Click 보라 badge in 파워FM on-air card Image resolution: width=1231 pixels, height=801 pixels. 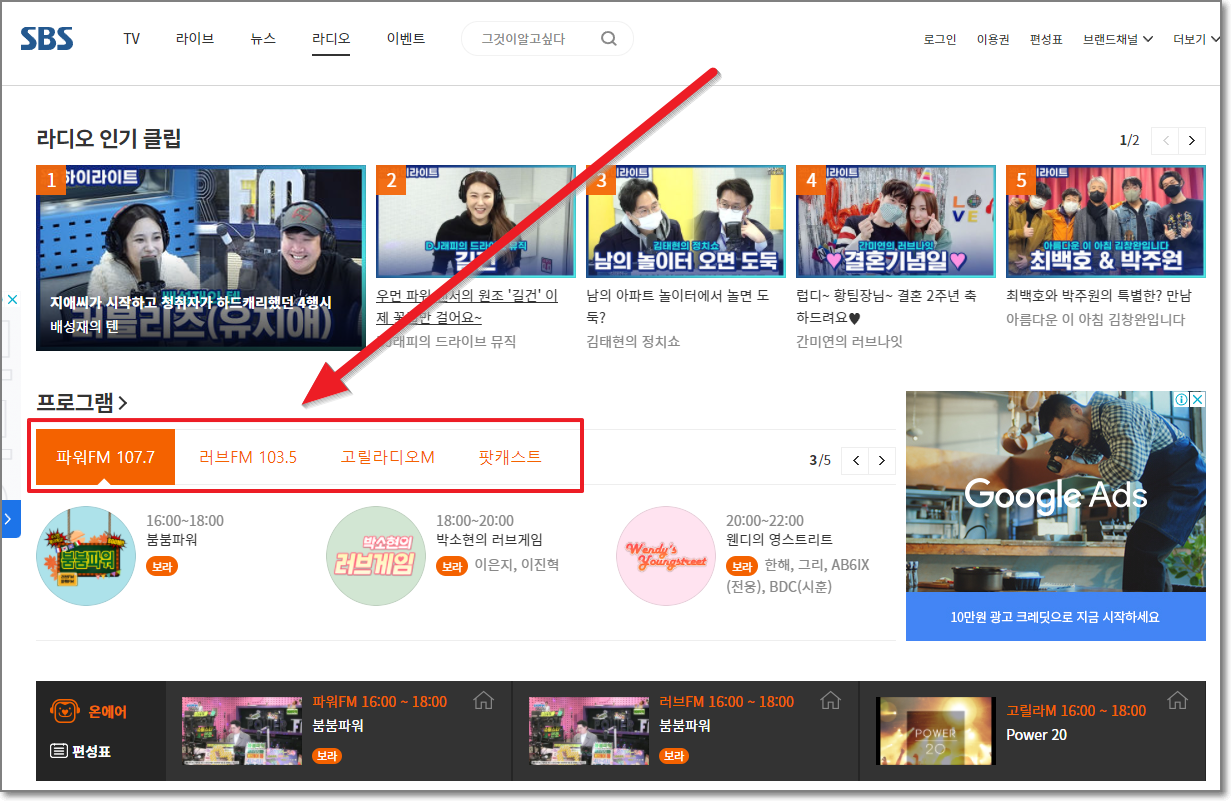(327, 756)
